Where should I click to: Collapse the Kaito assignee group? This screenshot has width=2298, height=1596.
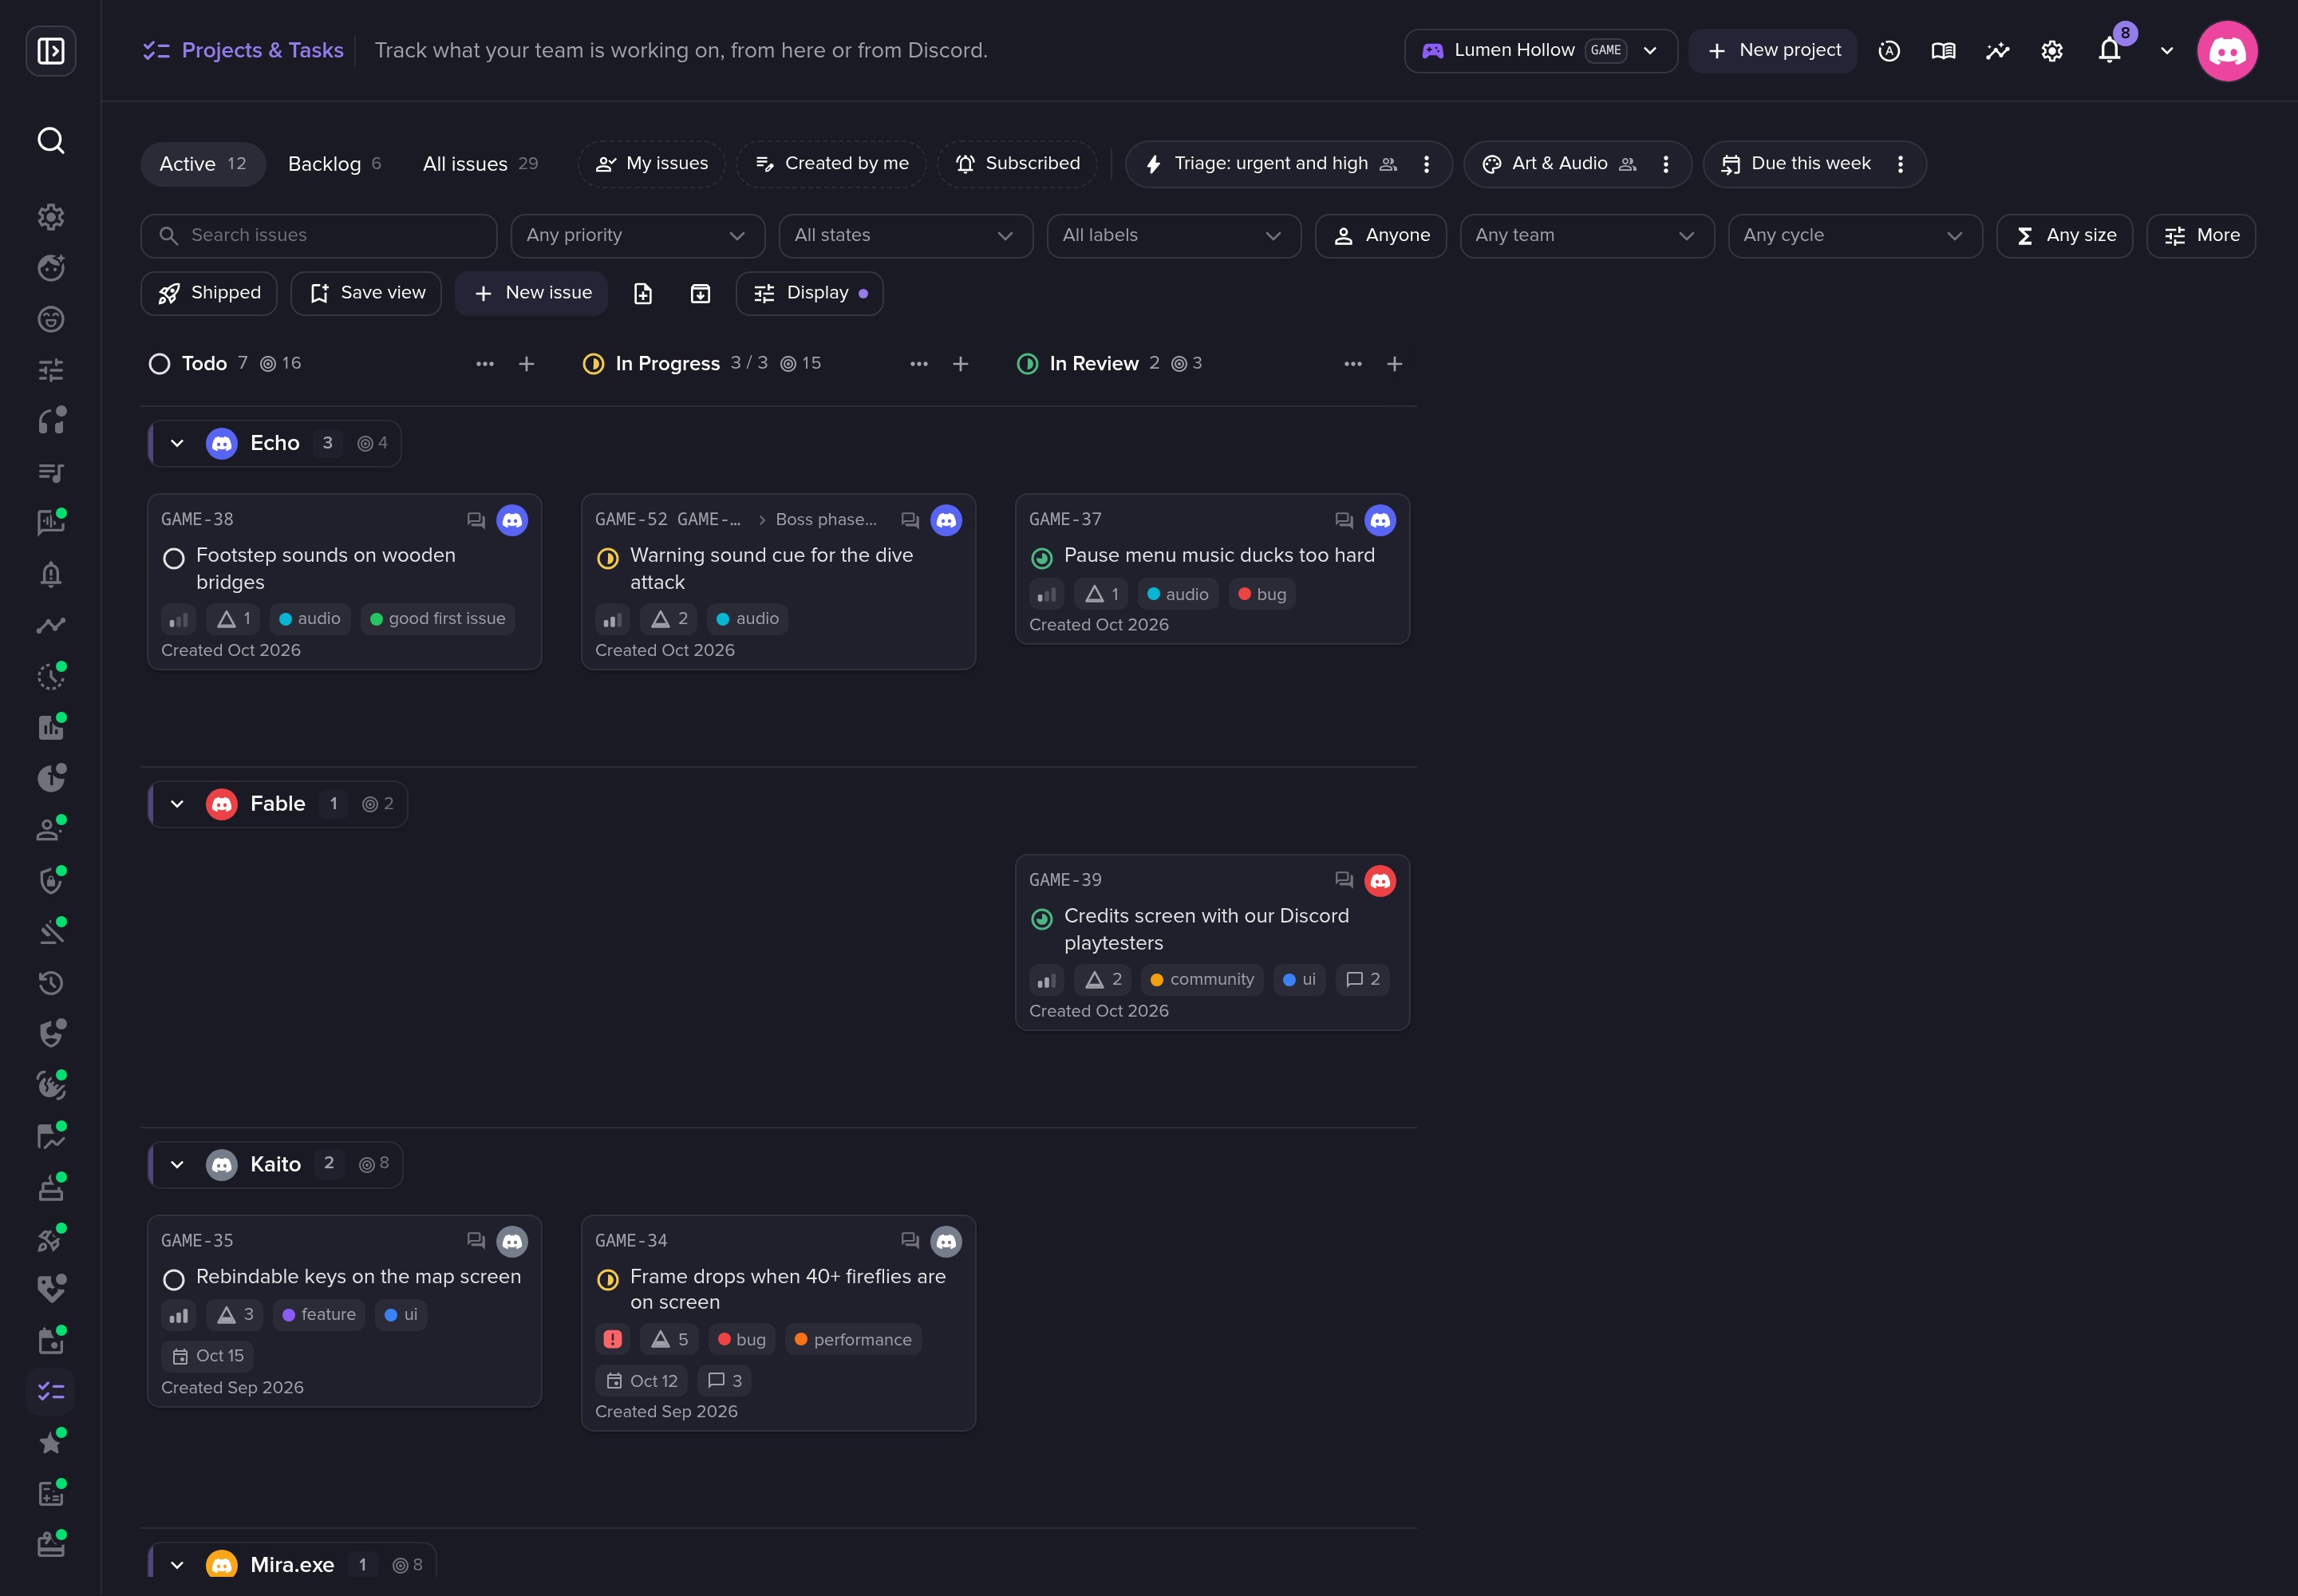tap(177, 1165)
